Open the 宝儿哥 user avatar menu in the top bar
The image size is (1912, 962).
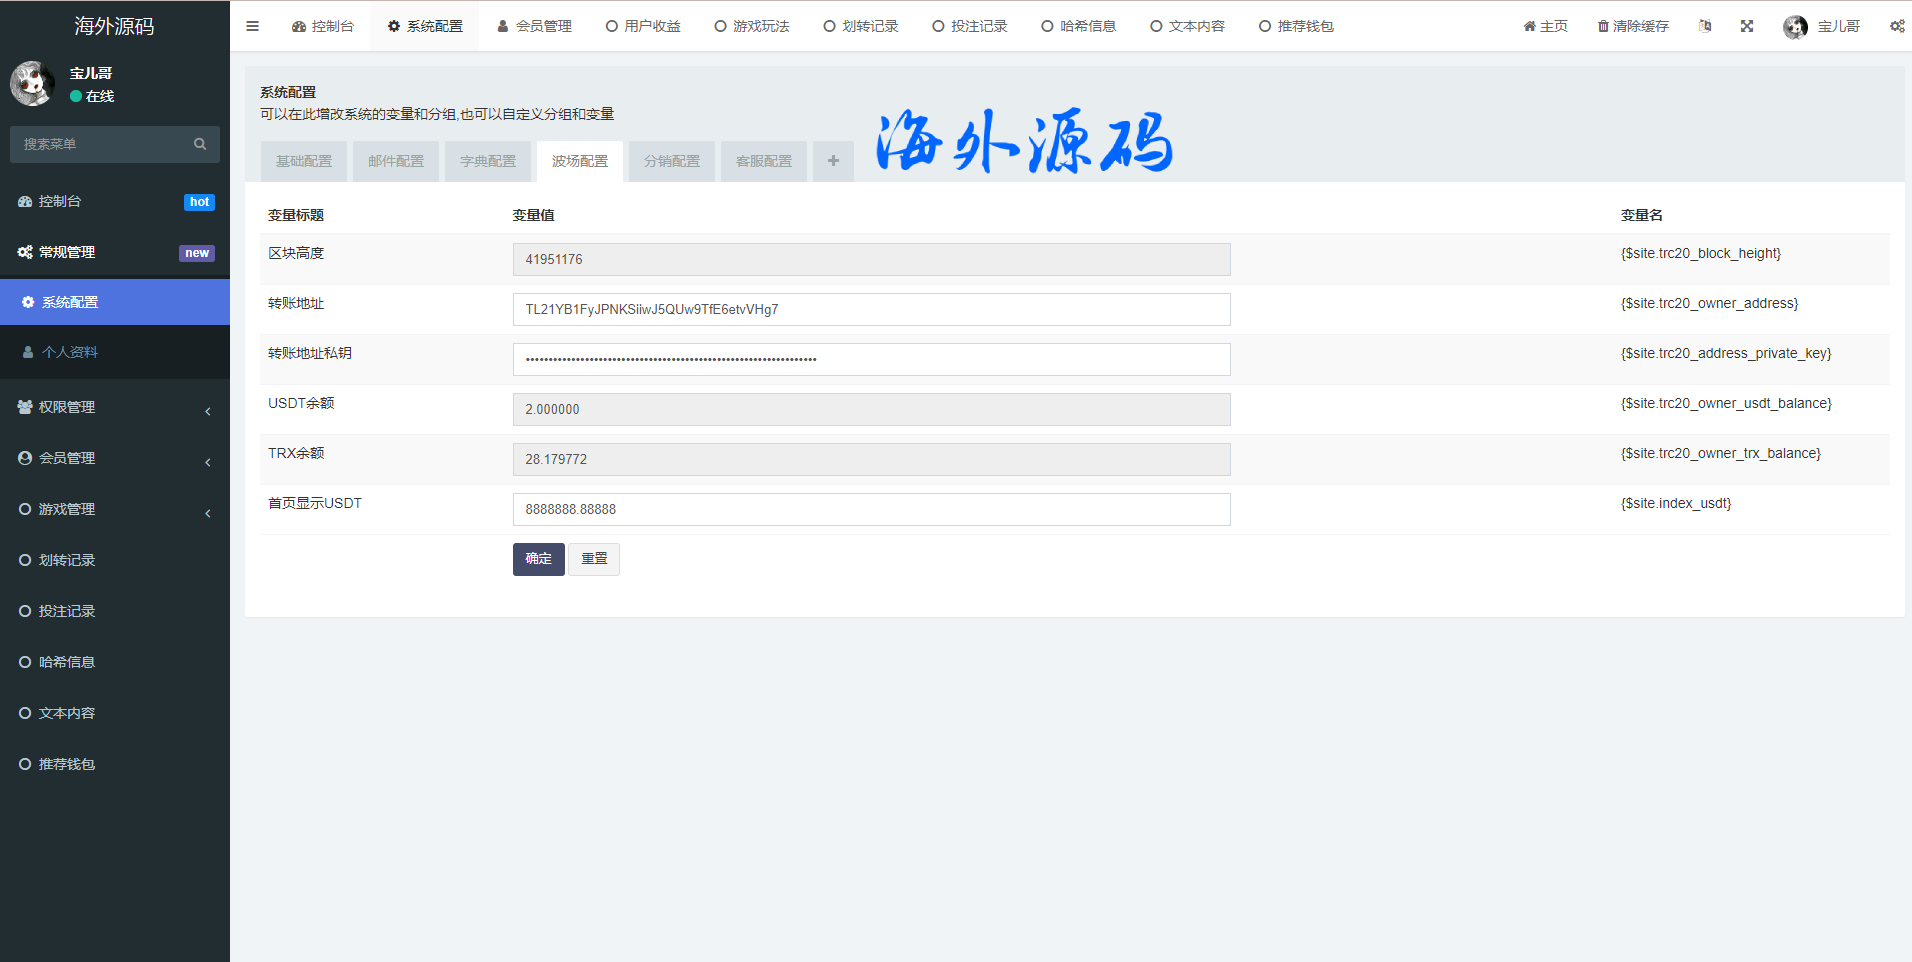[x=1821, y=26]
